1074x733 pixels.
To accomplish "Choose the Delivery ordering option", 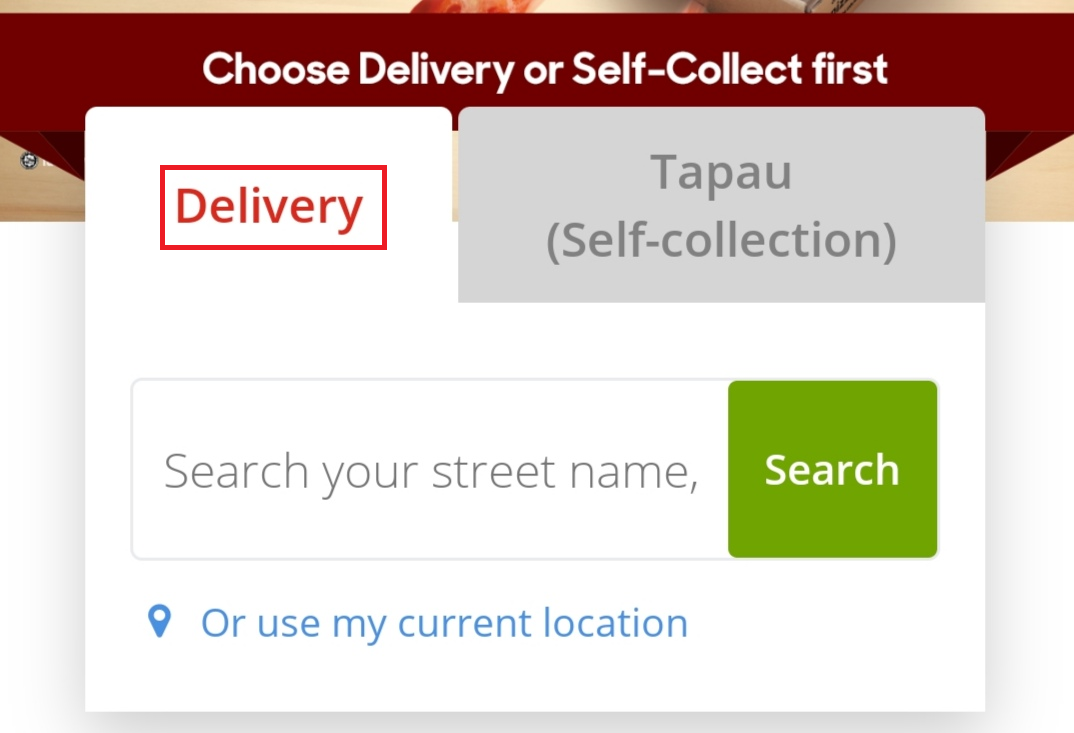I will click(x=270, y=207).
